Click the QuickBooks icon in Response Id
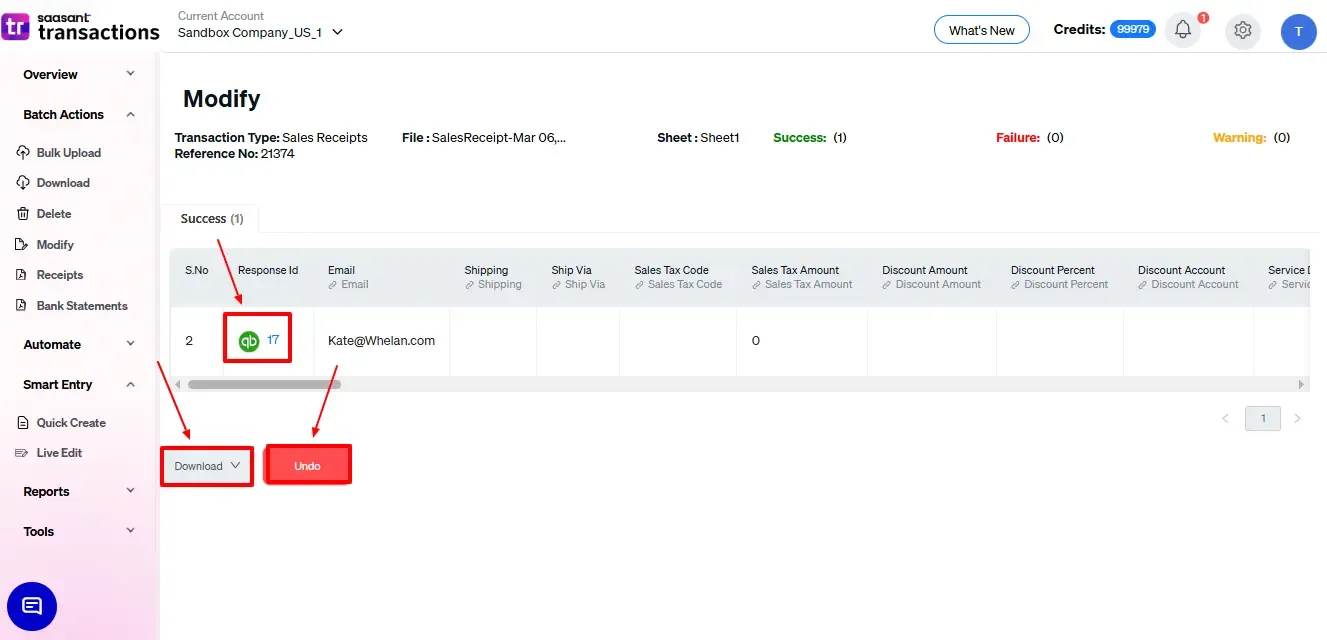Screen dimensions: 1327x640 click(249, 341)
